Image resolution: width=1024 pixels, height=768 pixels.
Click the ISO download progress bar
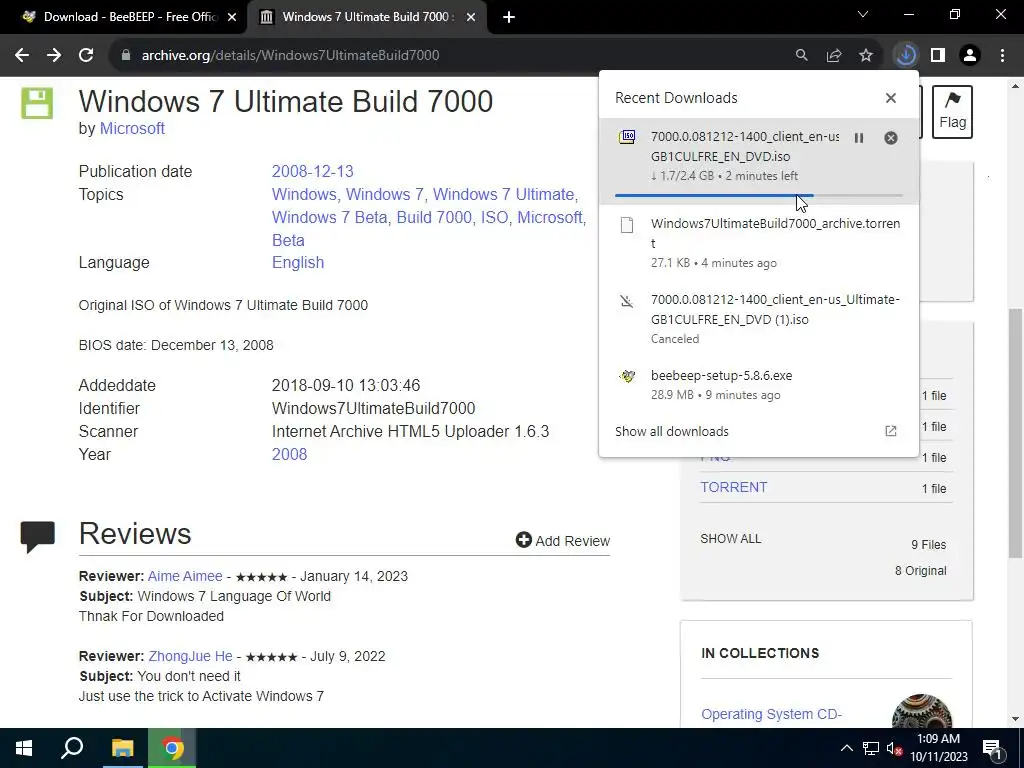point(758,195)
